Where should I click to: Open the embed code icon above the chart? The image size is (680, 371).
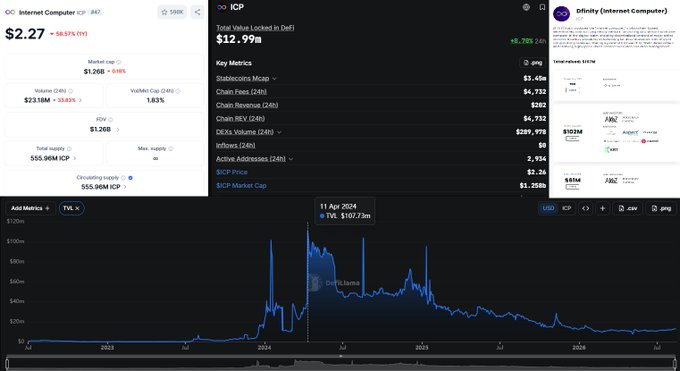(585, 208)
